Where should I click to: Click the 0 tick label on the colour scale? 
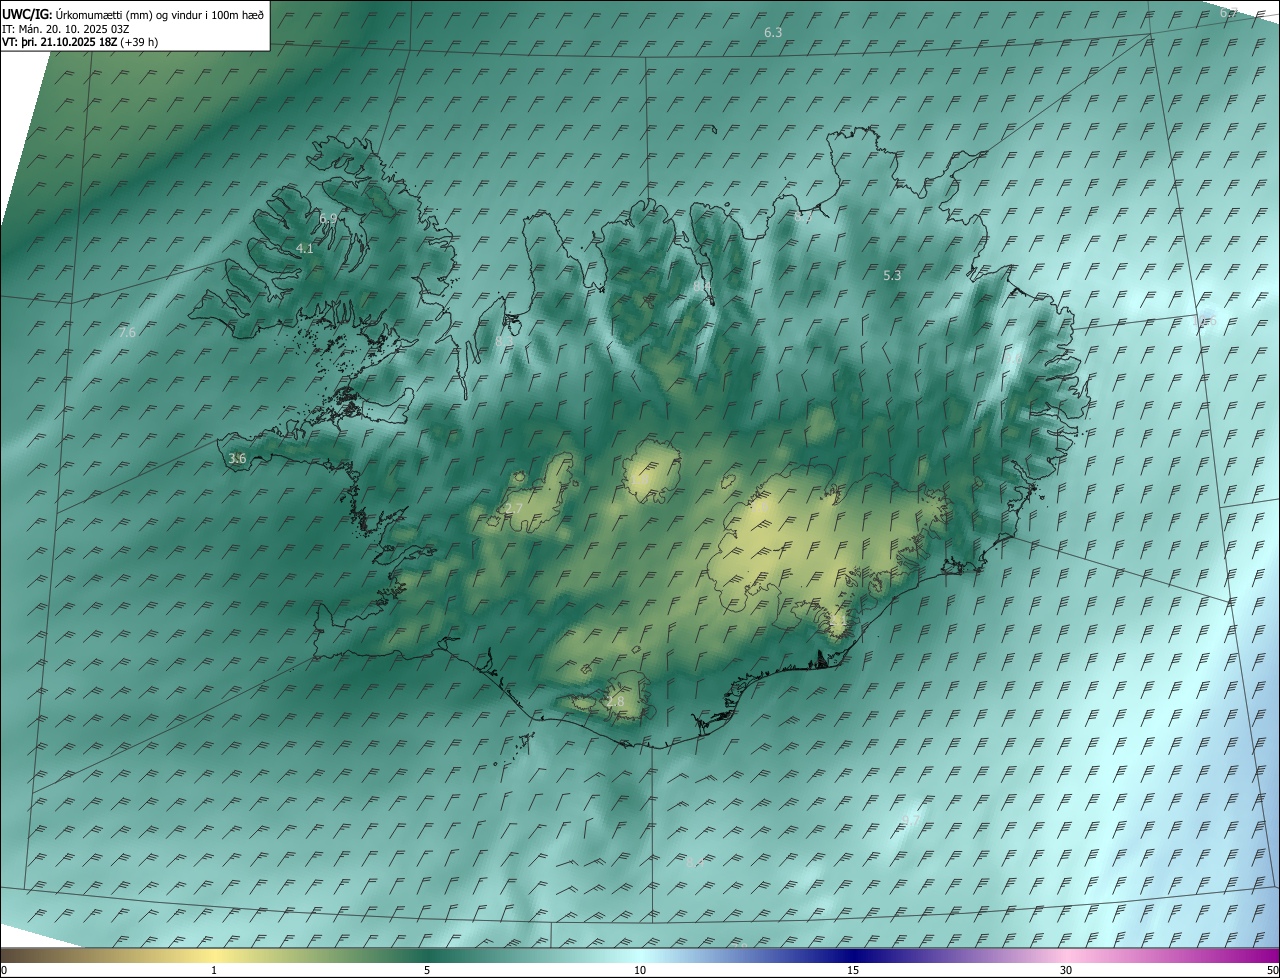pos(4,971)
